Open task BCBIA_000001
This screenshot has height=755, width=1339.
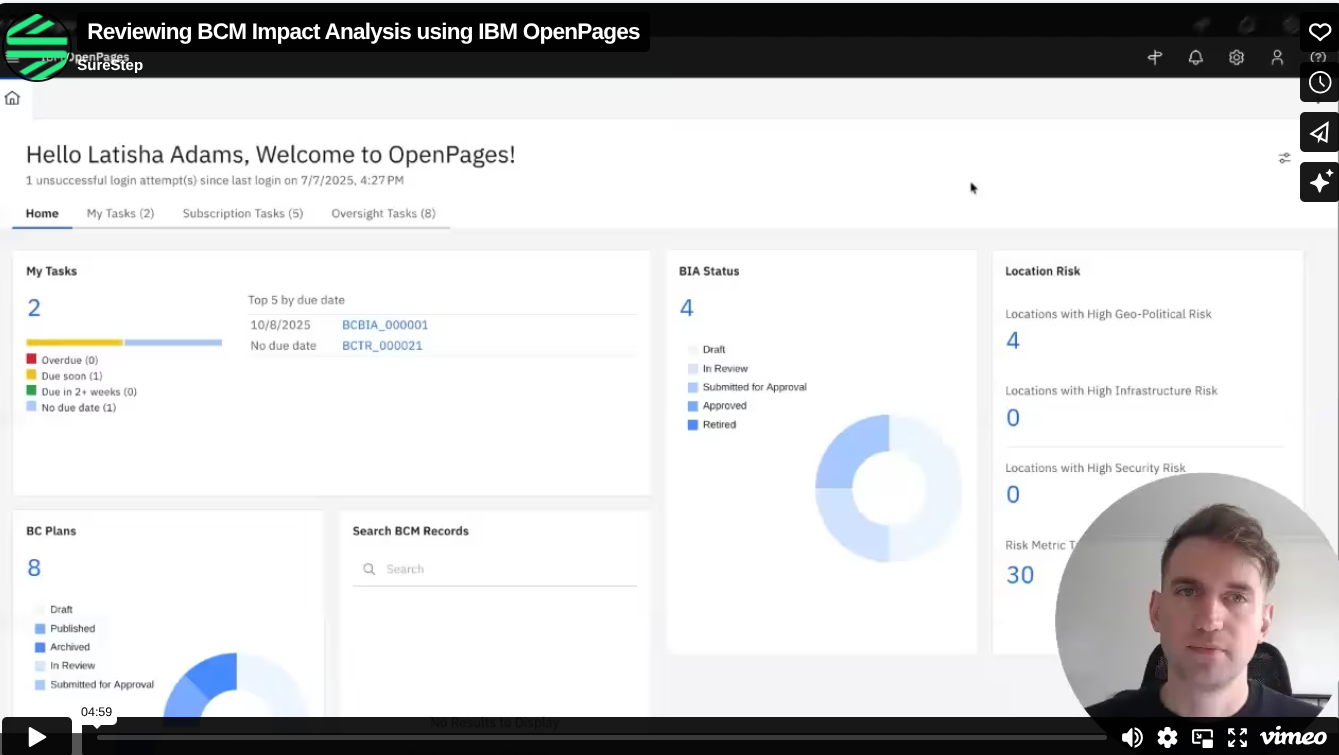pyautogui.click(x=385, y=325)
